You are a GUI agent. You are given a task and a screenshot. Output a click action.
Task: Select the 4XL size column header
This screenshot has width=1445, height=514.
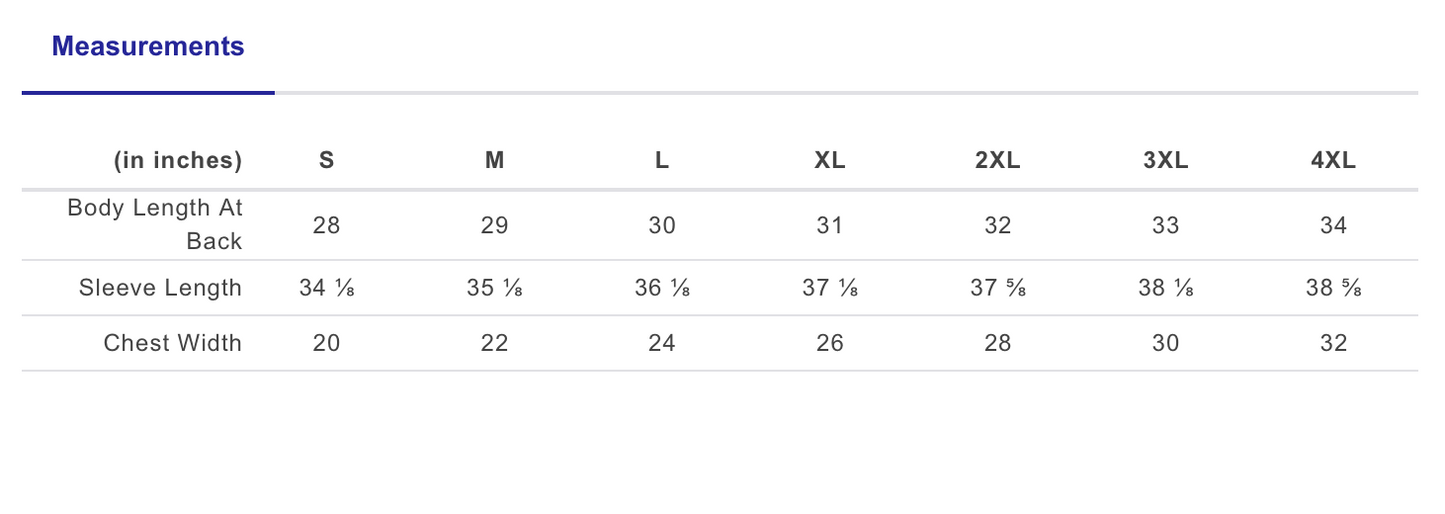point(1334,160)
